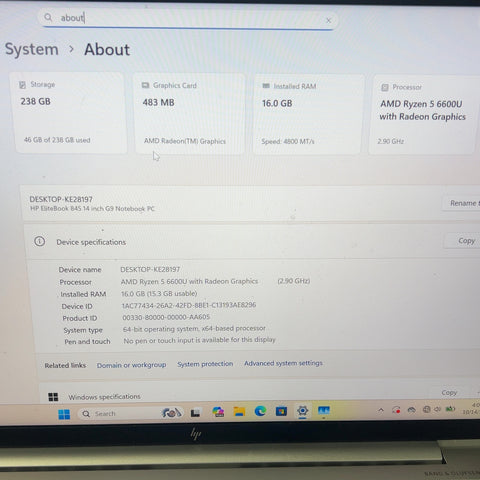
Task: Open the volume speaker tray icon
Action: coord(438,409)
